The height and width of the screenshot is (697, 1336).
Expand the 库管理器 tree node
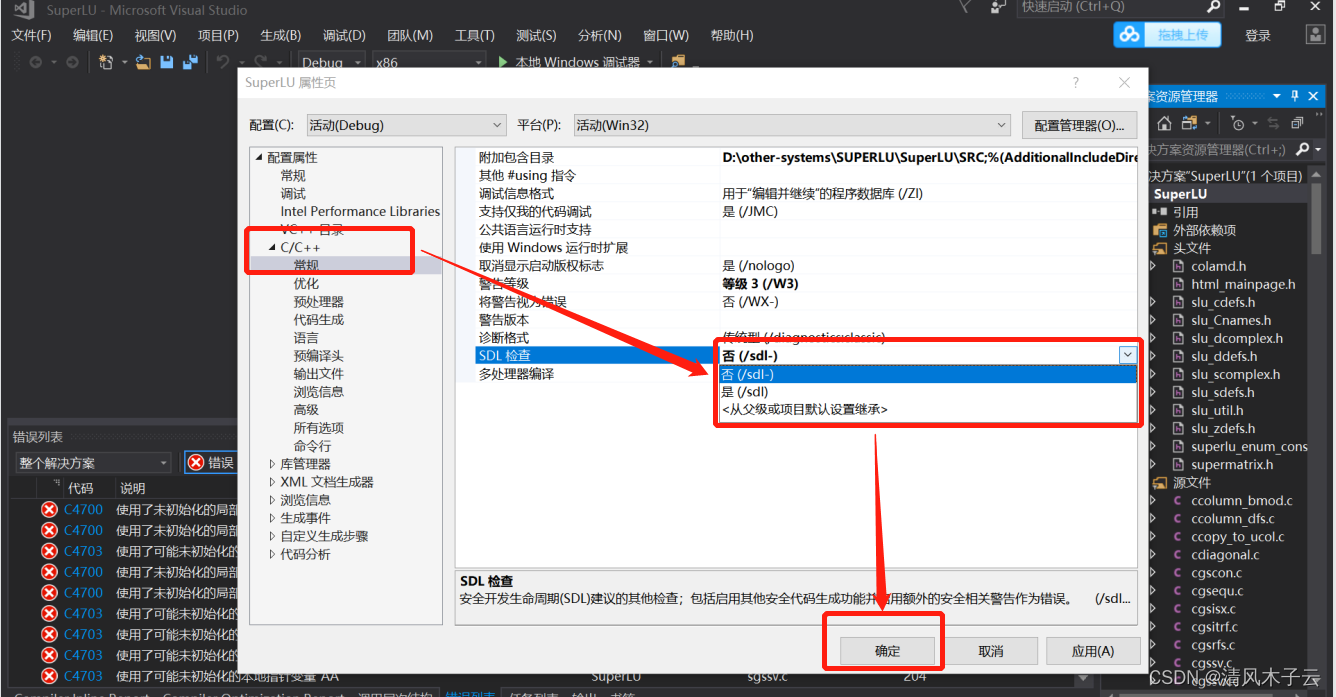pos(271,464)
